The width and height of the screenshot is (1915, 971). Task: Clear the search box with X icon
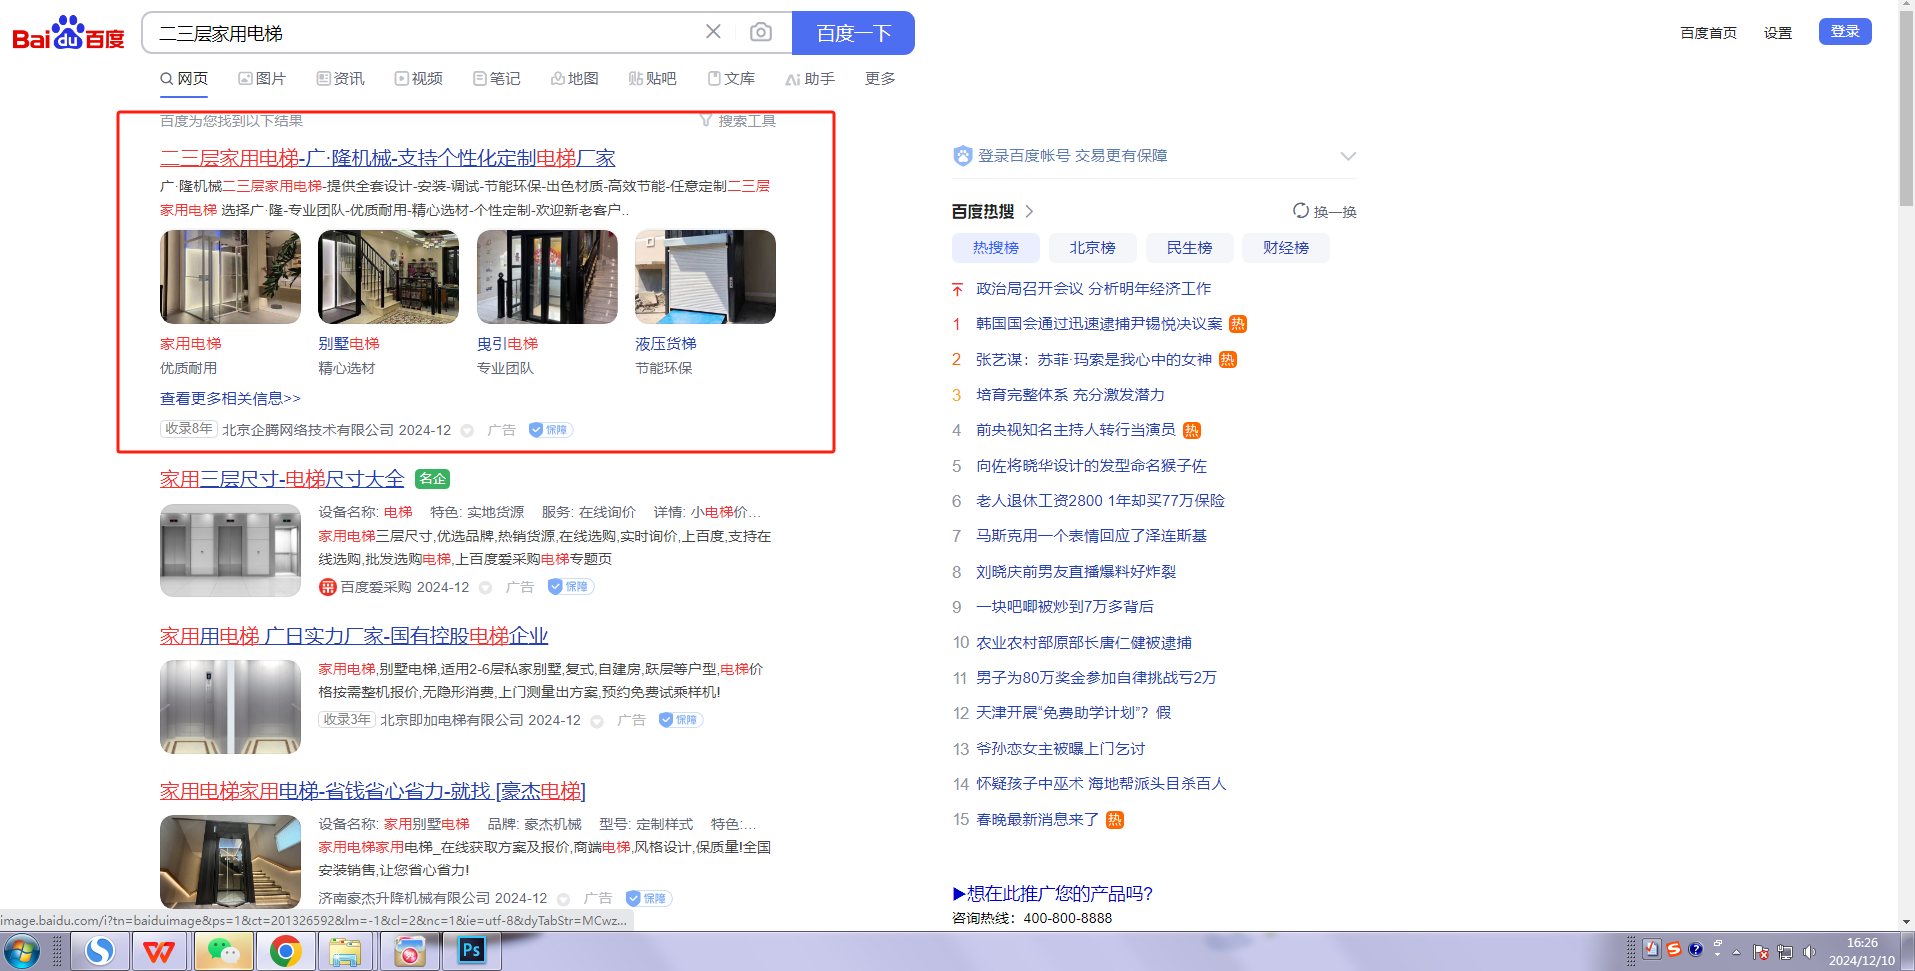[713, 32]
